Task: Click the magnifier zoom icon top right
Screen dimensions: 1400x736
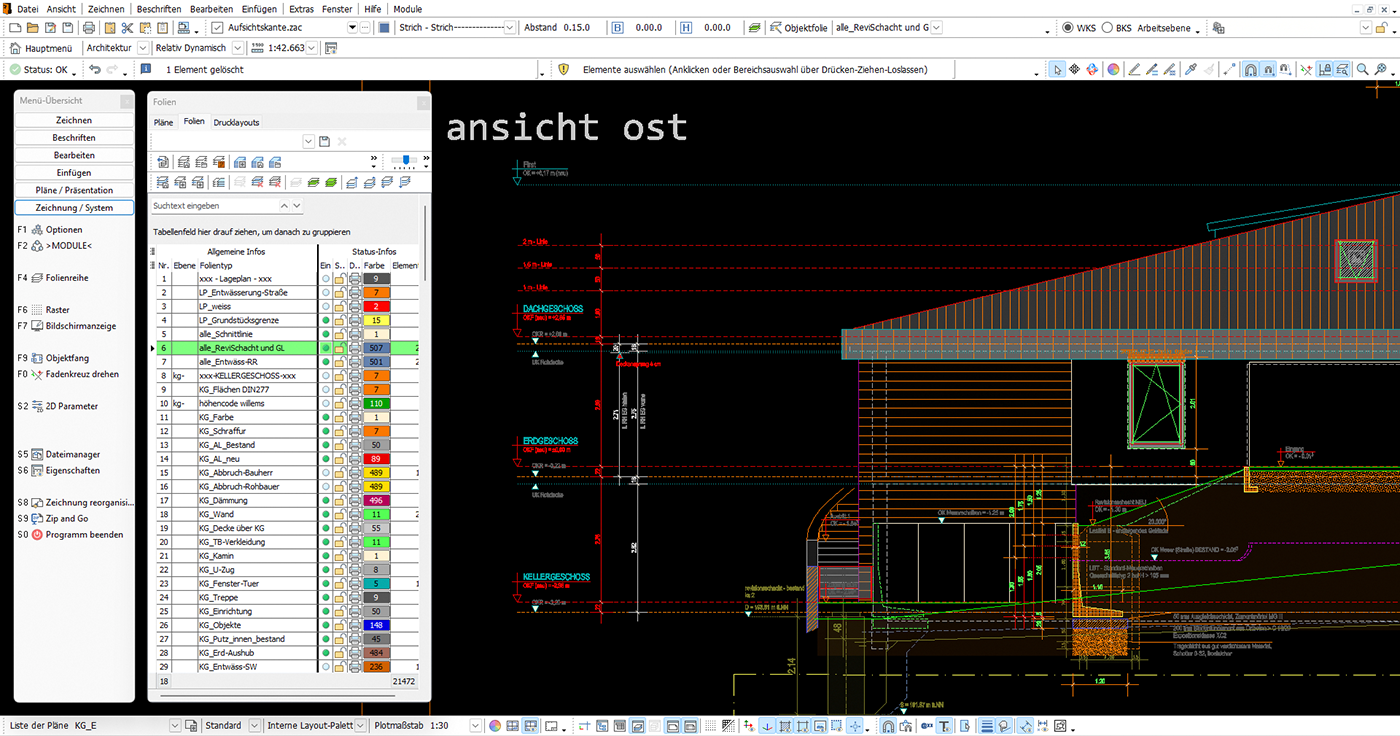Action: coord(1361,68)
